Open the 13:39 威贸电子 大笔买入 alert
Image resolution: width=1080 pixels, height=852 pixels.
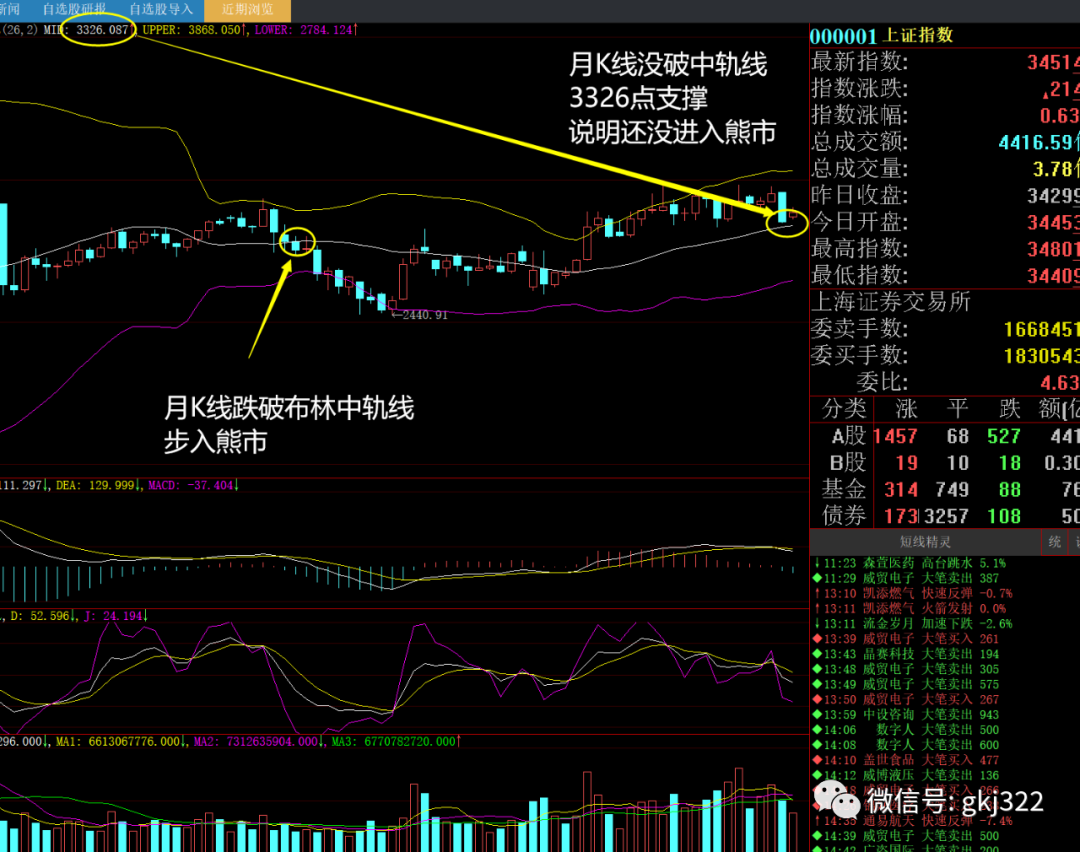(x=907, y=639)
